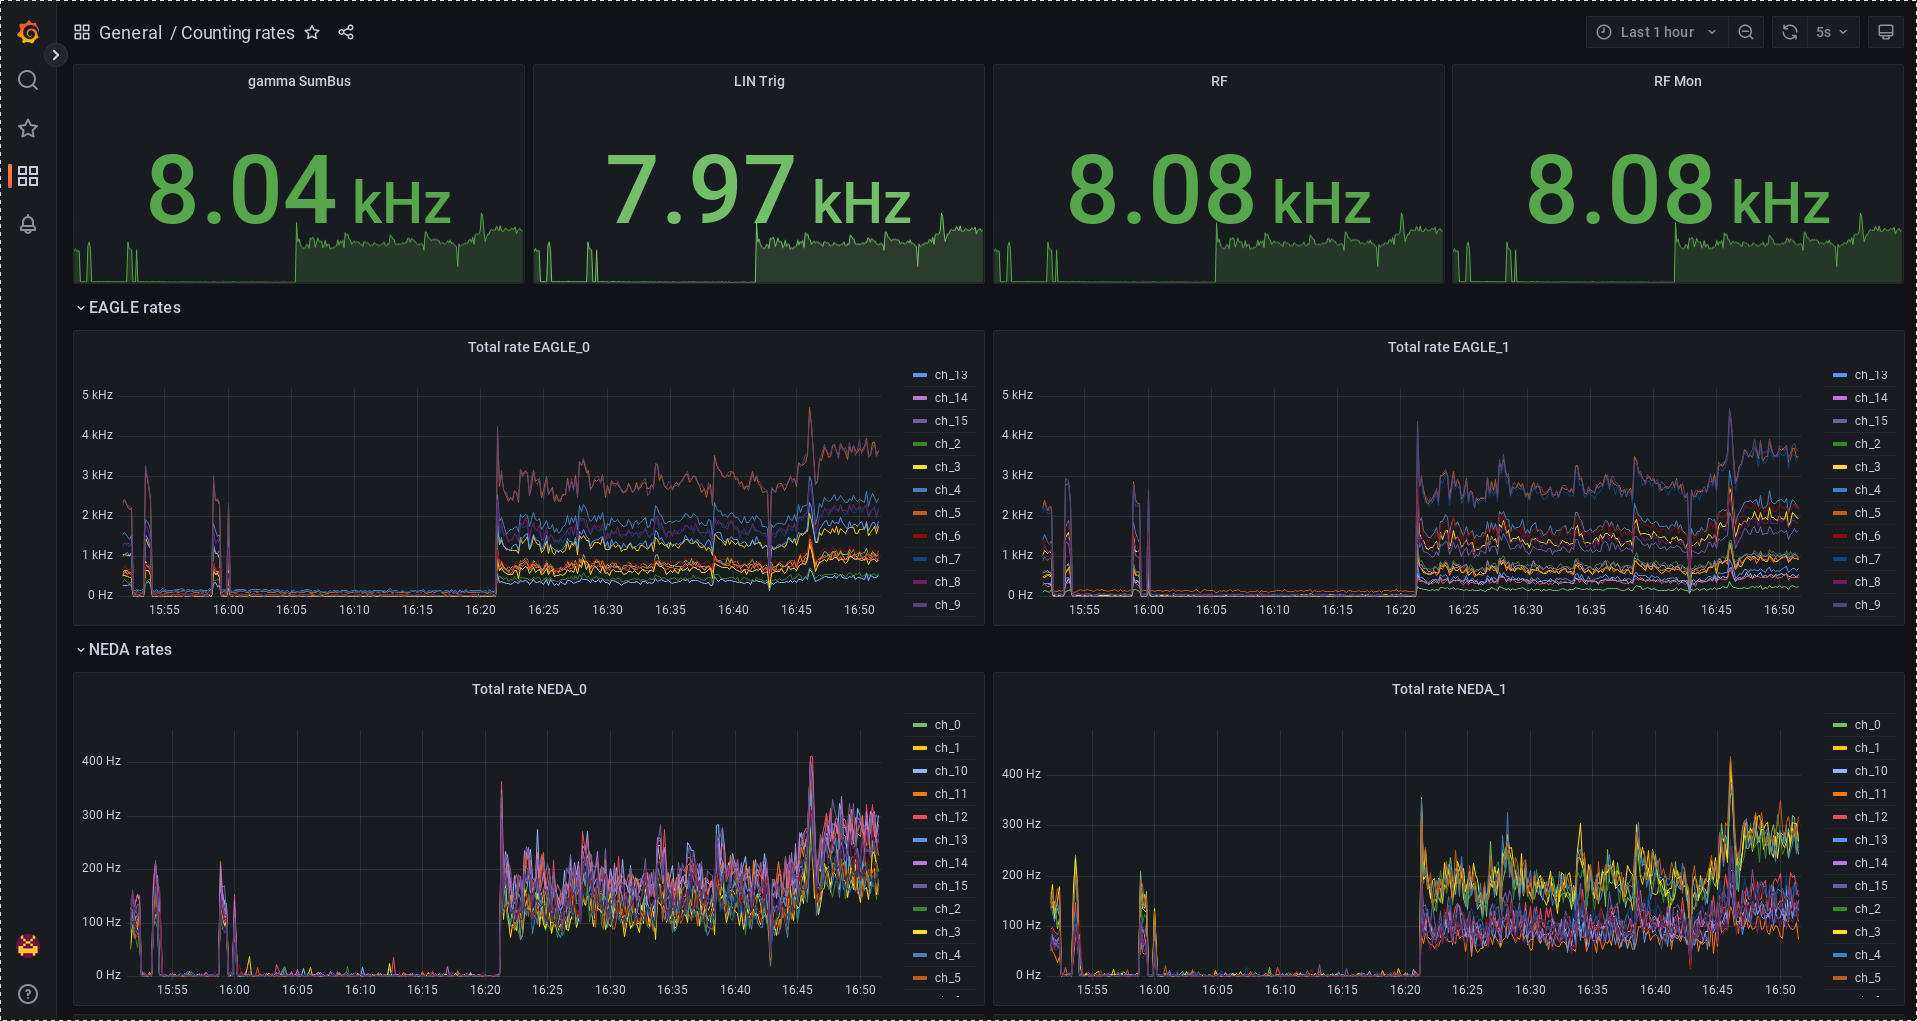The width and height of the screenshot is (1917, 1021).
Task: Click the ch_12 color swatch in NEDA_1 legend
Action: [x=1839, y=817]
